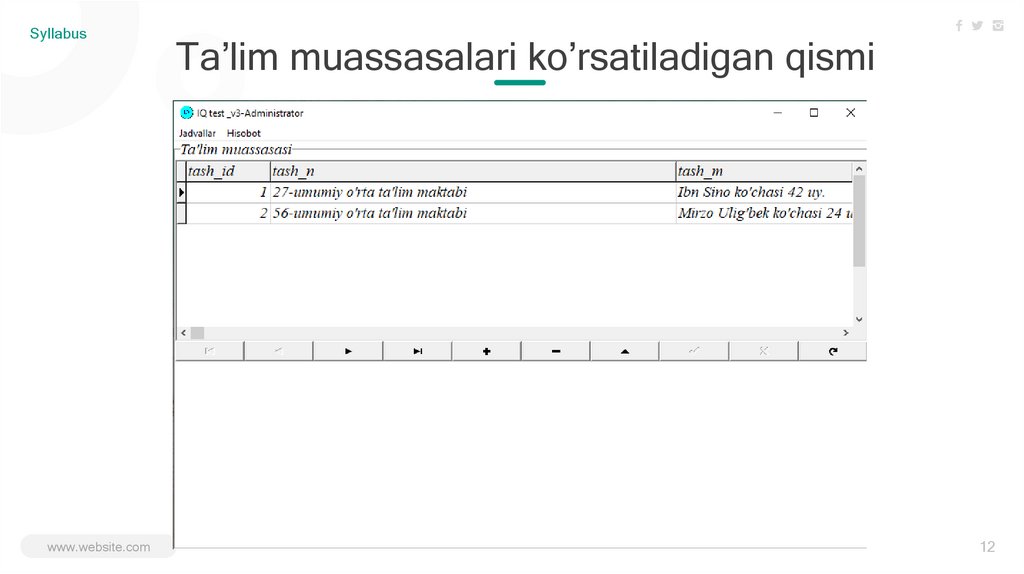Refresh data navigator button
The height and width of the screenshot is (574, 1024).
(833, 351)
